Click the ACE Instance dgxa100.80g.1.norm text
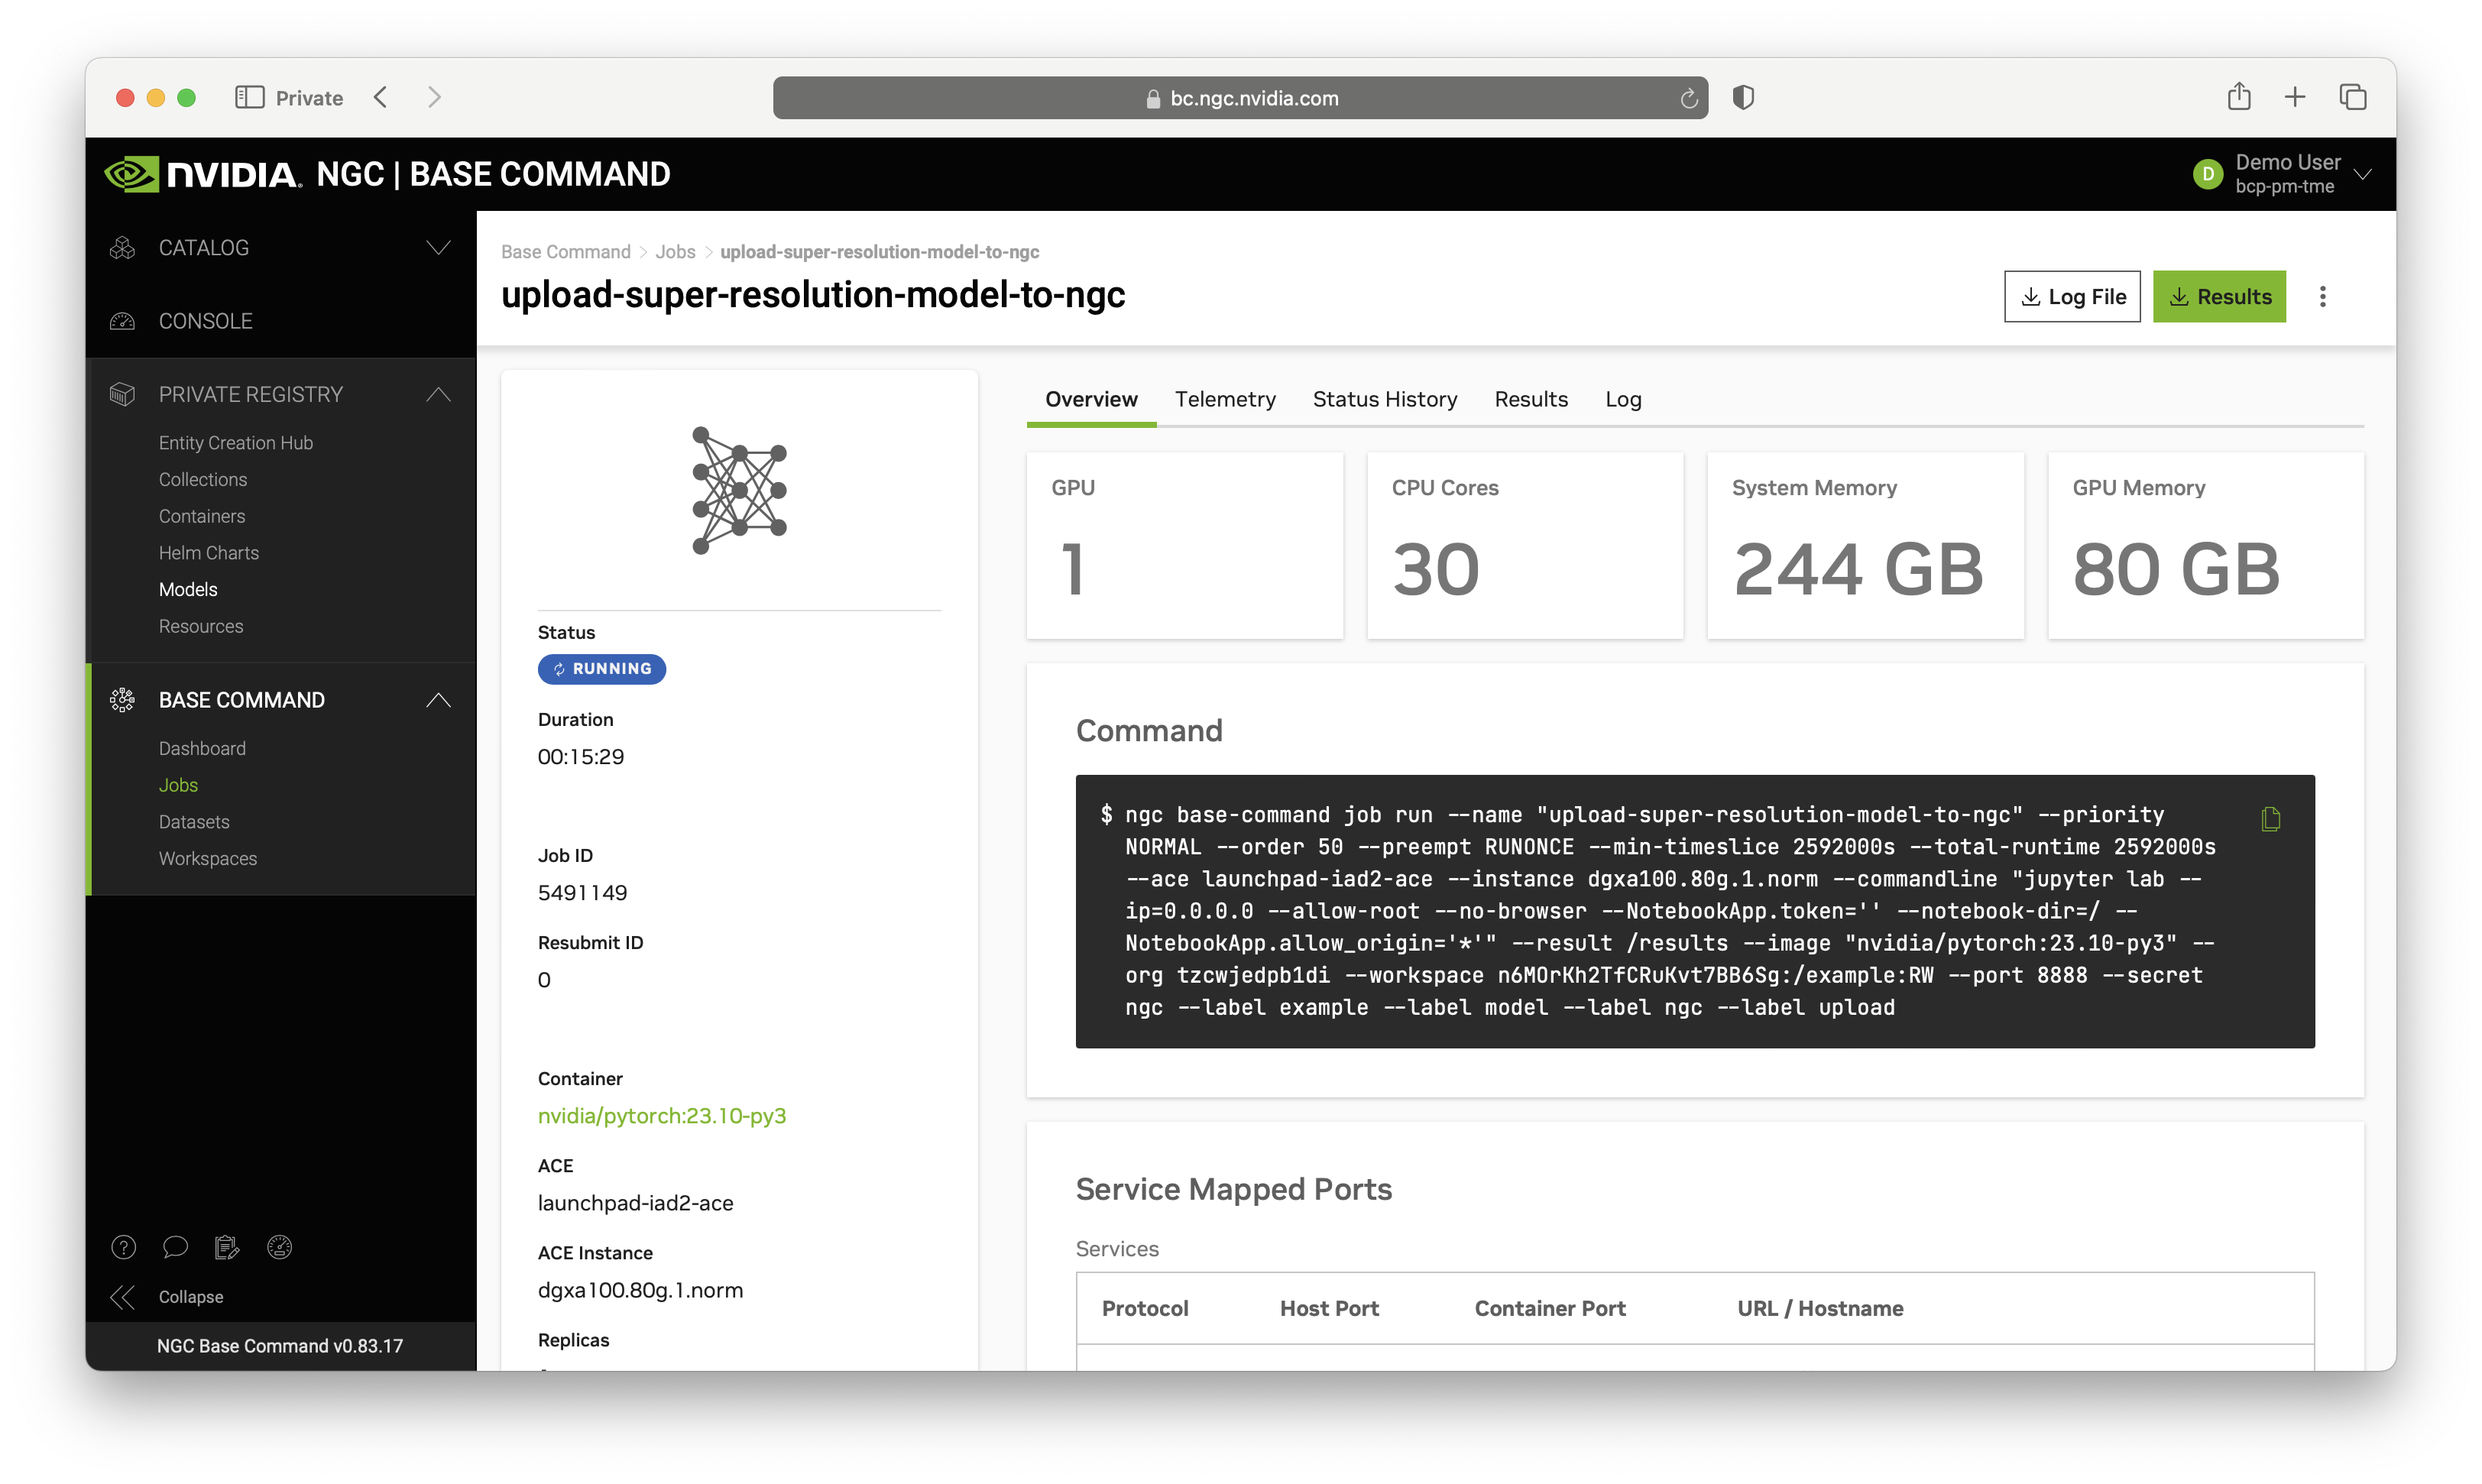 click(641, 1290)
